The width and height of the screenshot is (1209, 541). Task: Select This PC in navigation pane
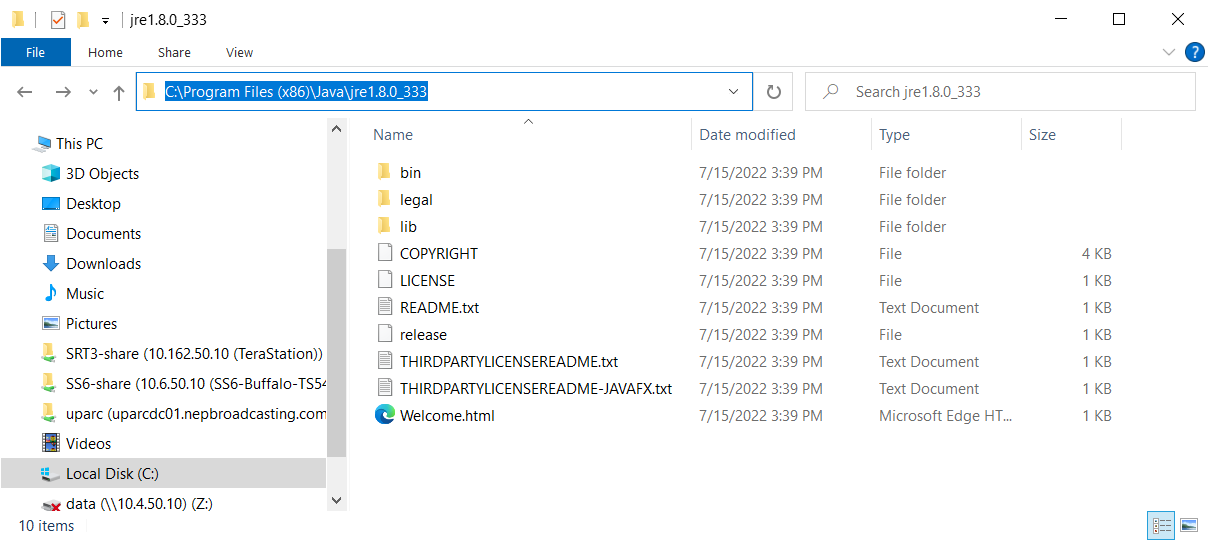point(79,144)
